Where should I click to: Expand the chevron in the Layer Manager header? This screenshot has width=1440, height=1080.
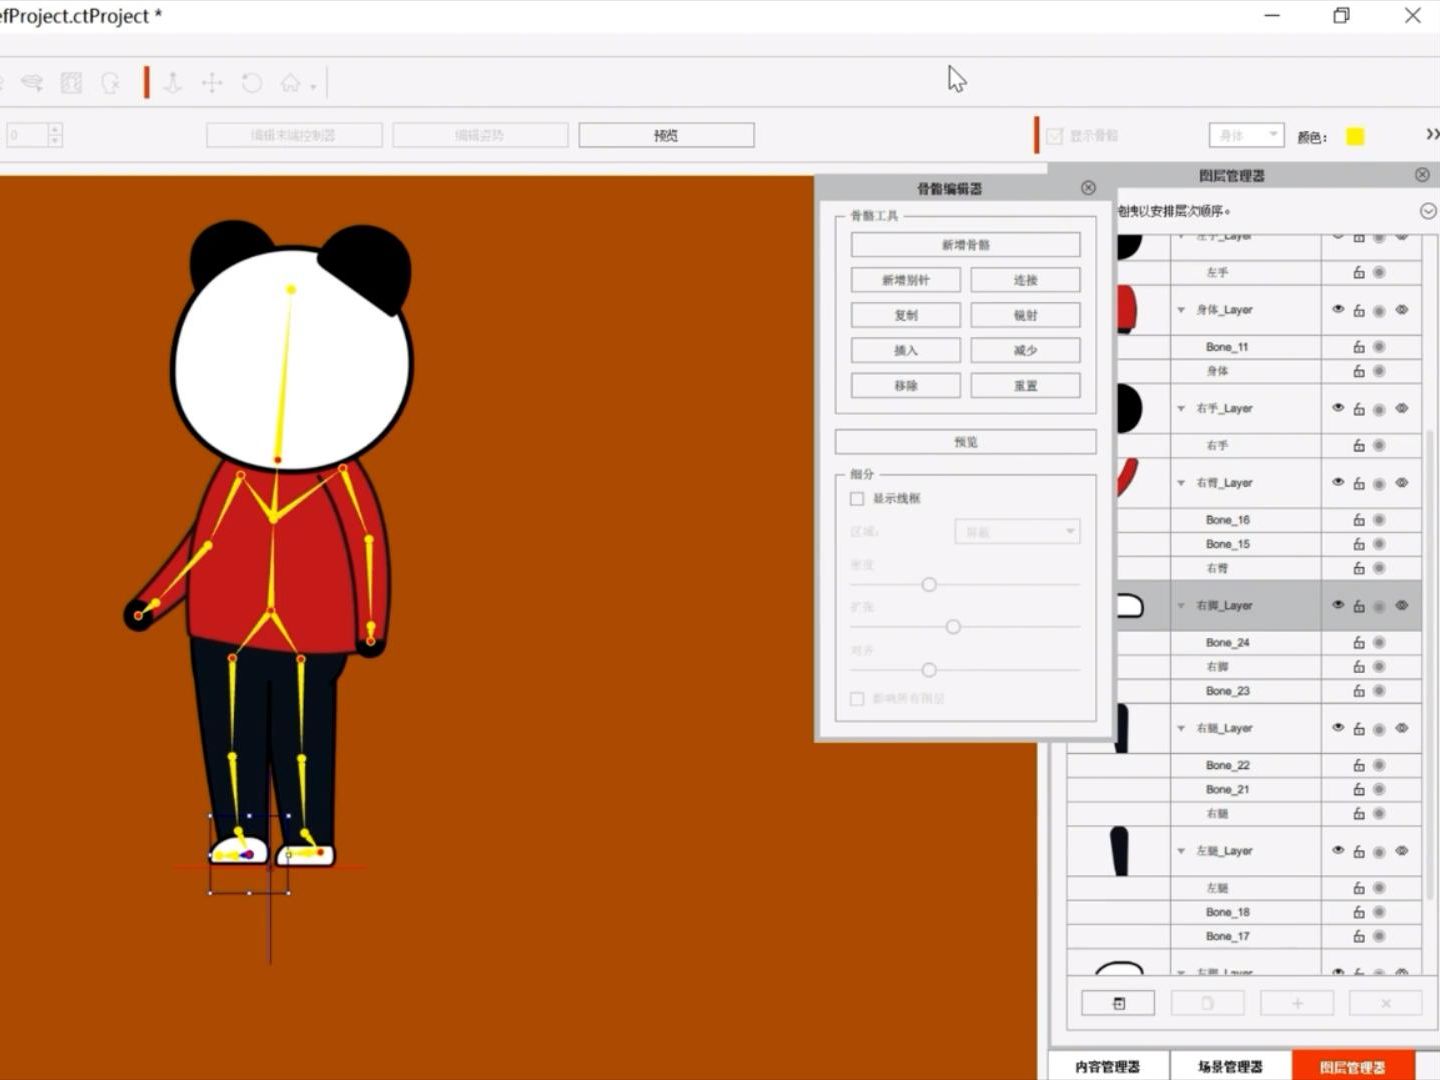coord(1428,211)
